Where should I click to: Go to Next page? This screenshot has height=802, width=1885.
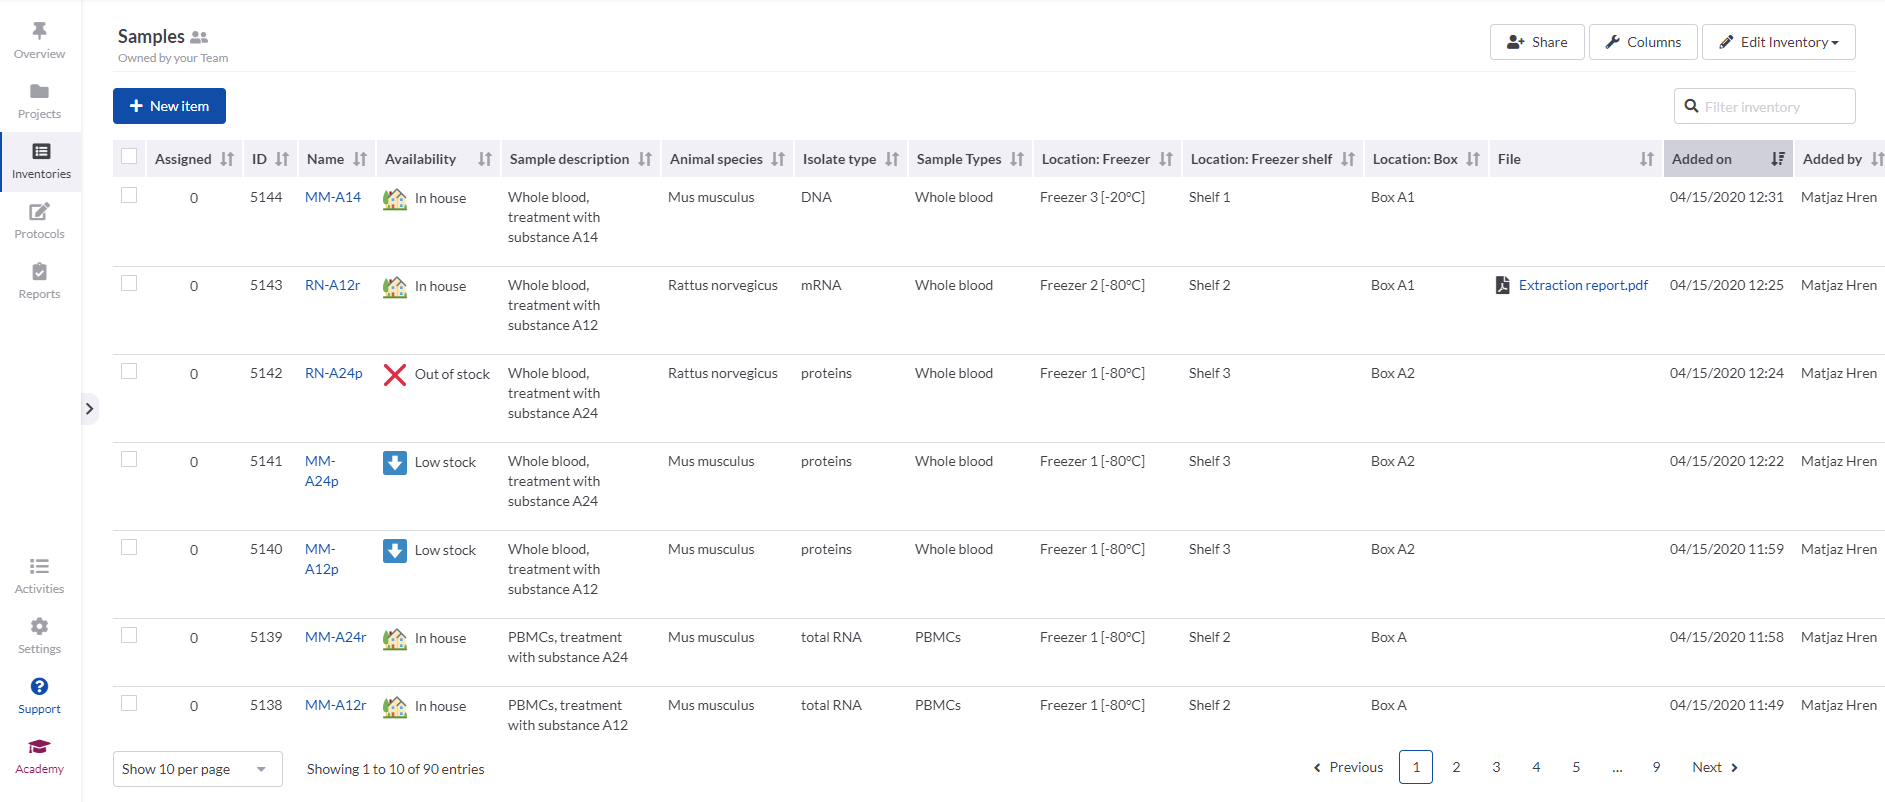[x=1715, y=767]
